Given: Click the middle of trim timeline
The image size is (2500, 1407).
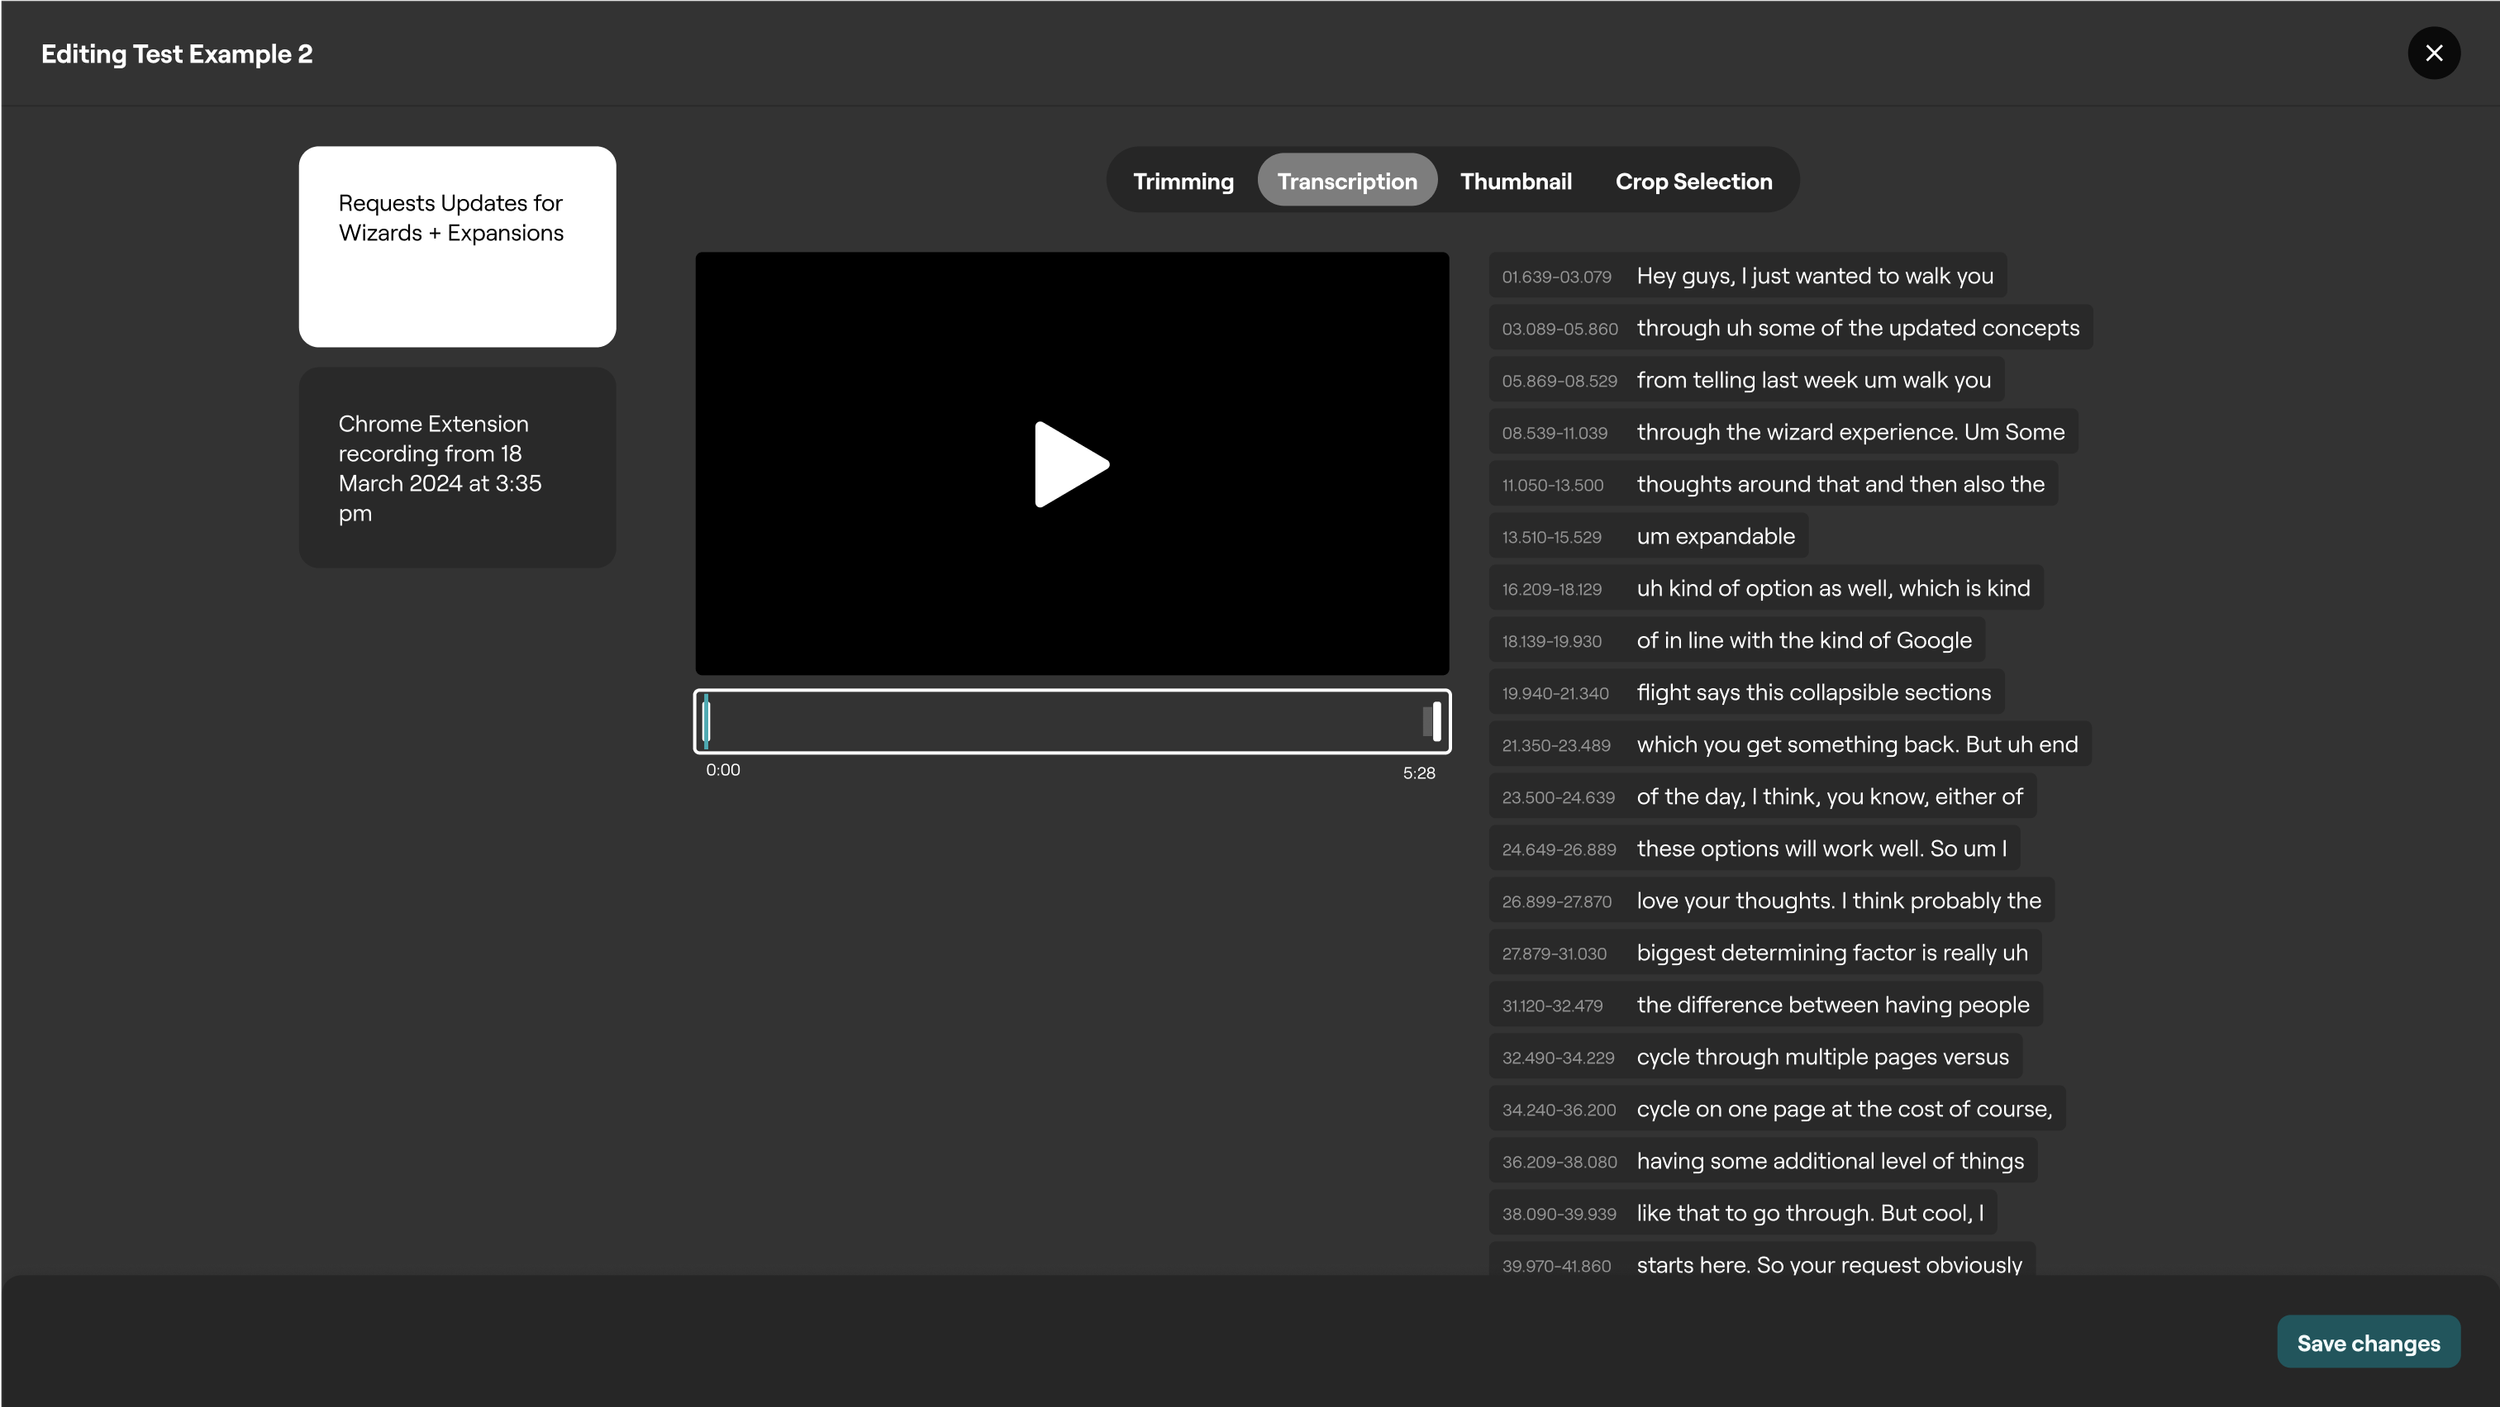Looking at the screenshot, I should click(x=1071, y=721).
